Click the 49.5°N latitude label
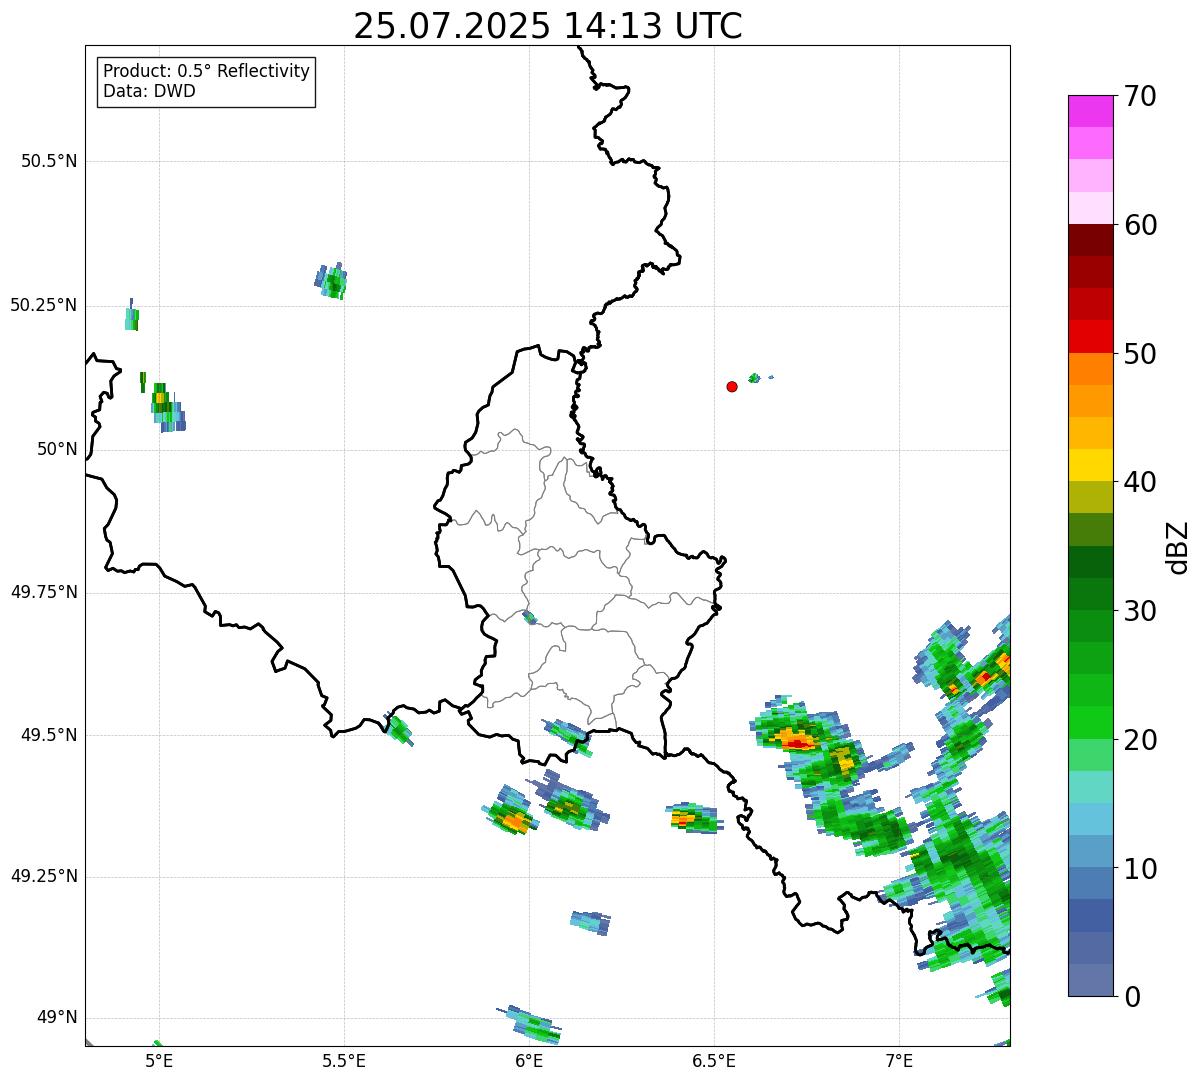This screenshot has height=1081, width=1202. click(x=48, y=735)
